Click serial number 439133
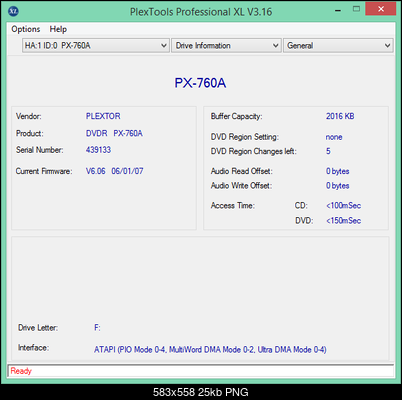402x400 pixels. (x=98, y=150)
